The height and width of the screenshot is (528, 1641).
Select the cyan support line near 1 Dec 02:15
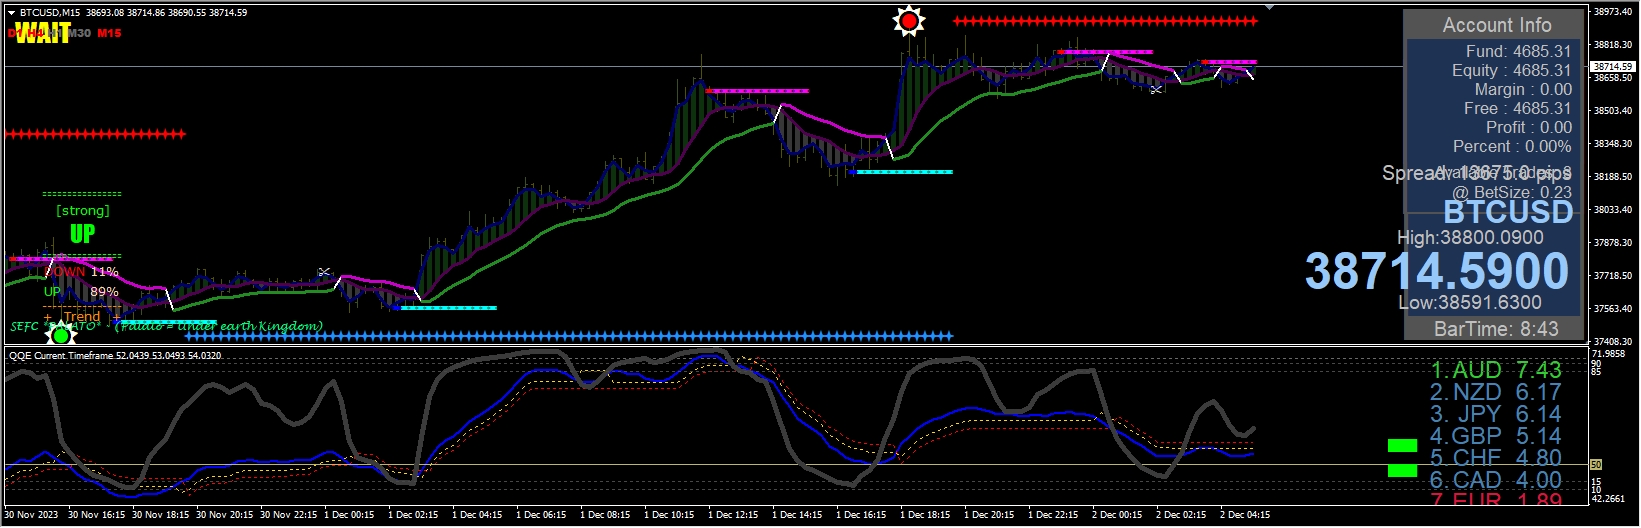(444, 308)
